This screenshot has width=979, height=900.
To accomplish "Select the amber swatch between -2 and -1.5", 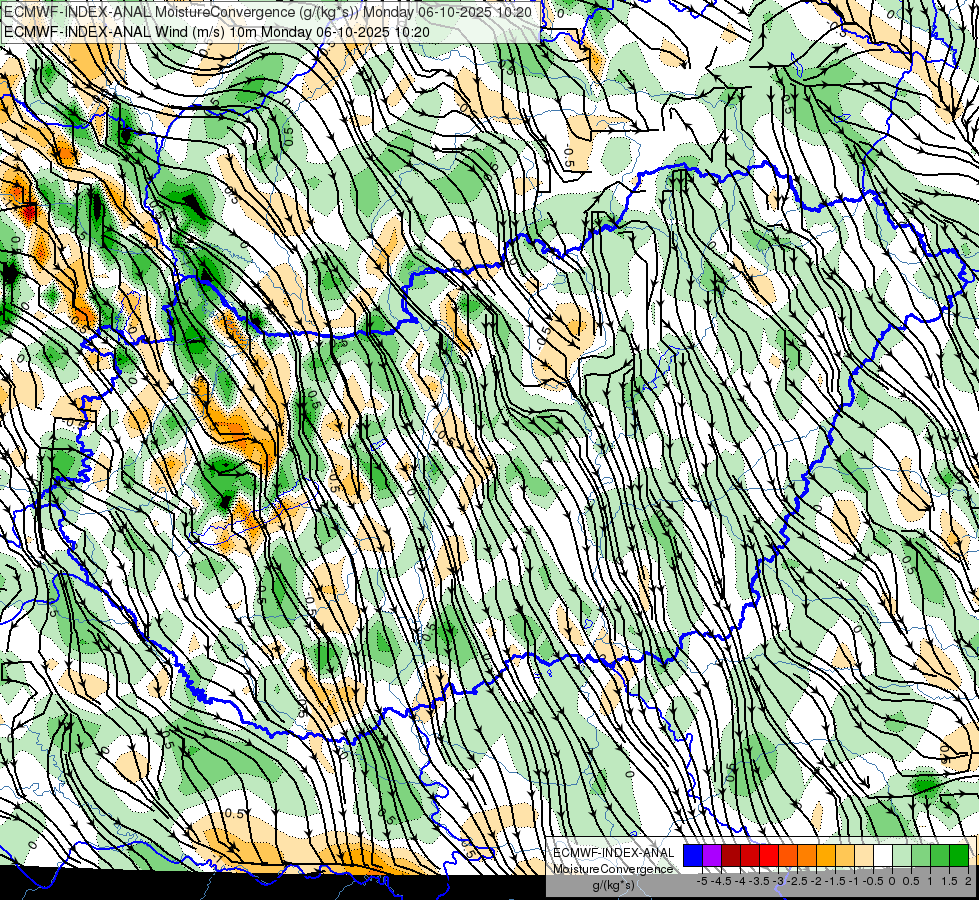I will [826, 856].
